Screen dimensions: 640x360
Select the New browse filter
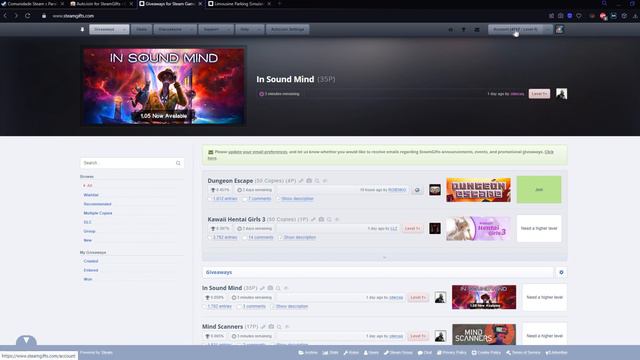point(88,240)
